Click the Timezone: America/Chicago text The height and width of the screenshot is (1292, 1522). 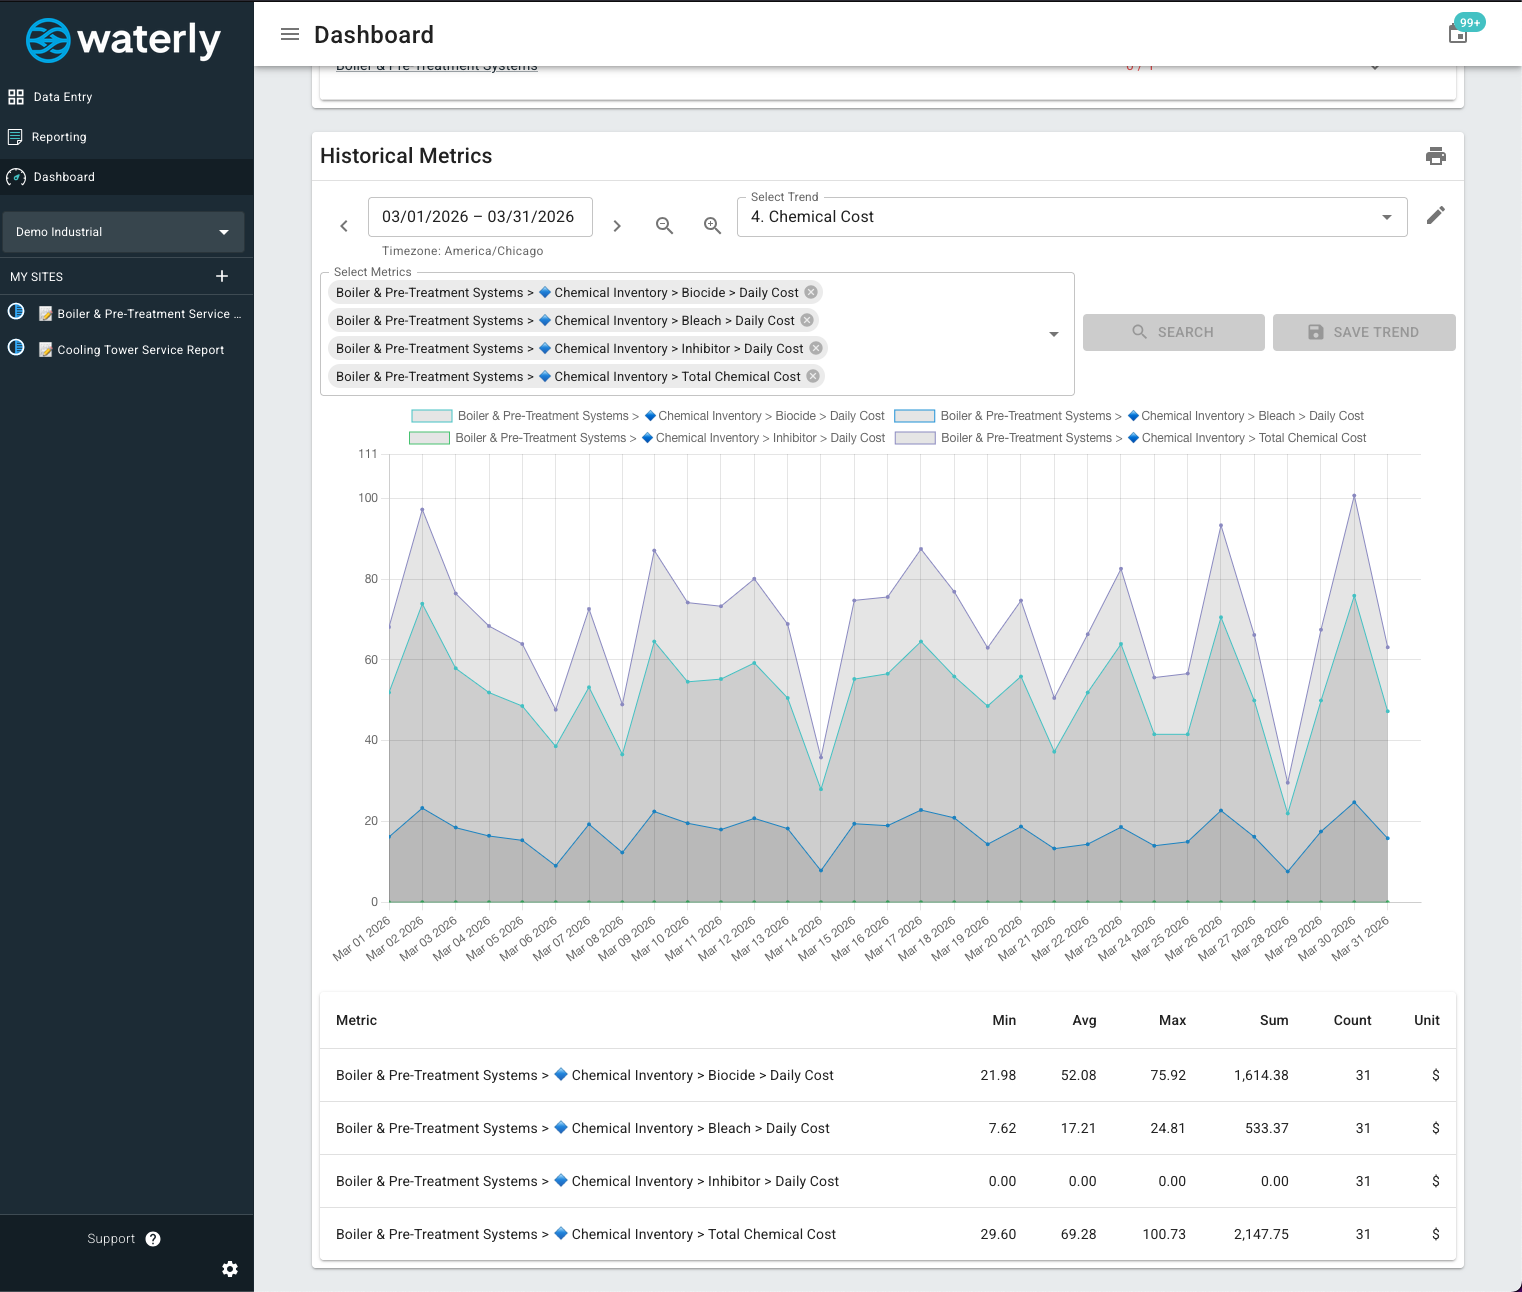tap(463, 251)
